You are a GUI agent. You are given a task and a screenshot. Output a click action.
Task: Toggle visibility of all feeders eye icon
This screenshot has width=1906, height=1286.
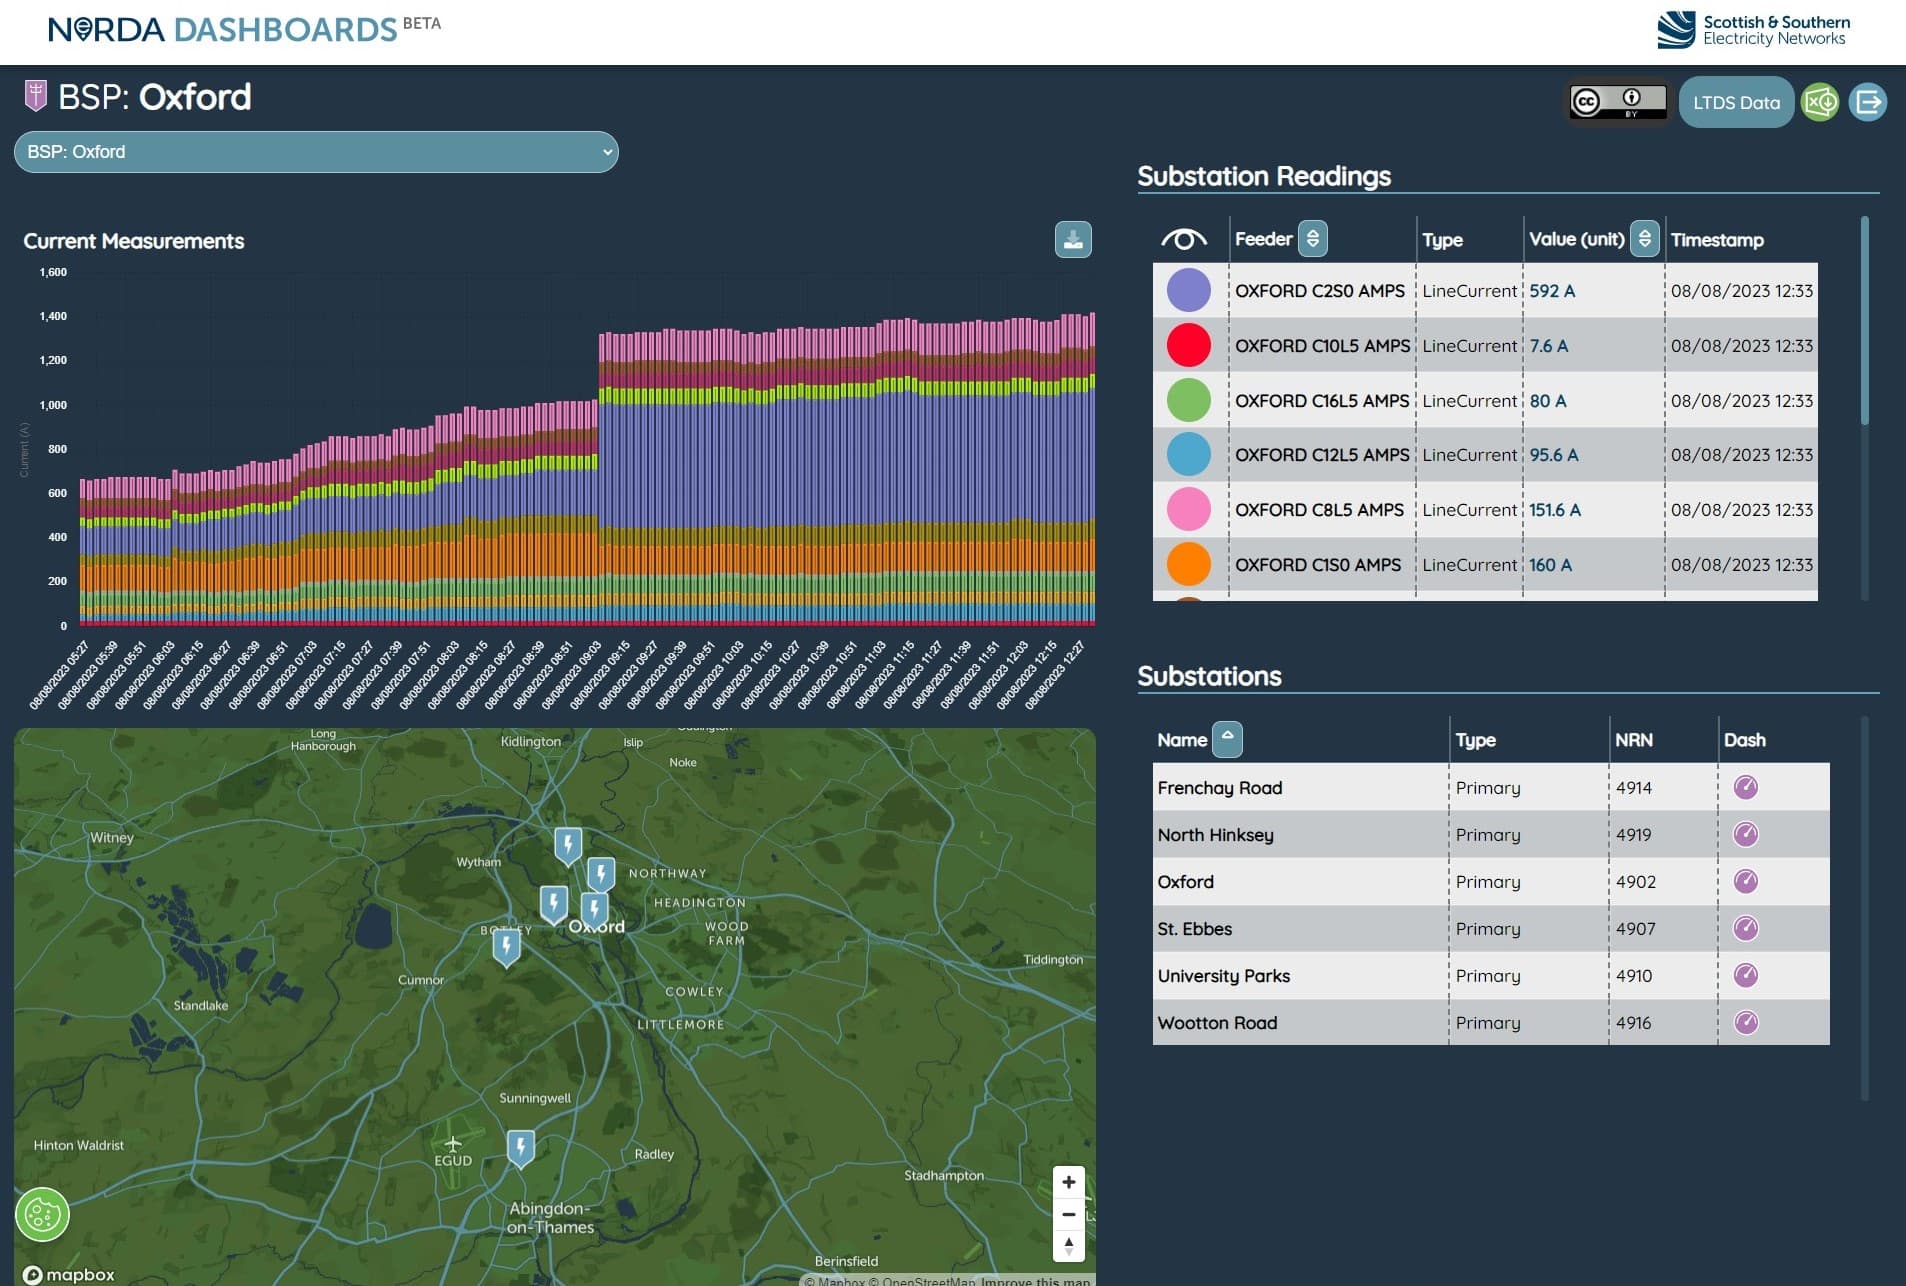tap(1184, 239)
